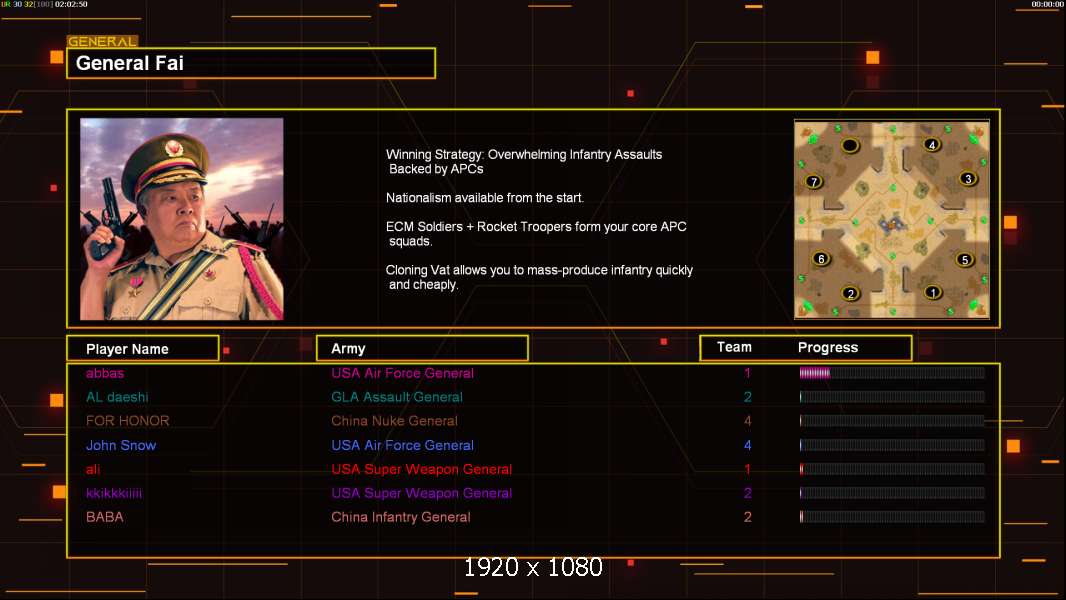Click FOR HONOR's loading progress bar

click(x=892, y=421)
